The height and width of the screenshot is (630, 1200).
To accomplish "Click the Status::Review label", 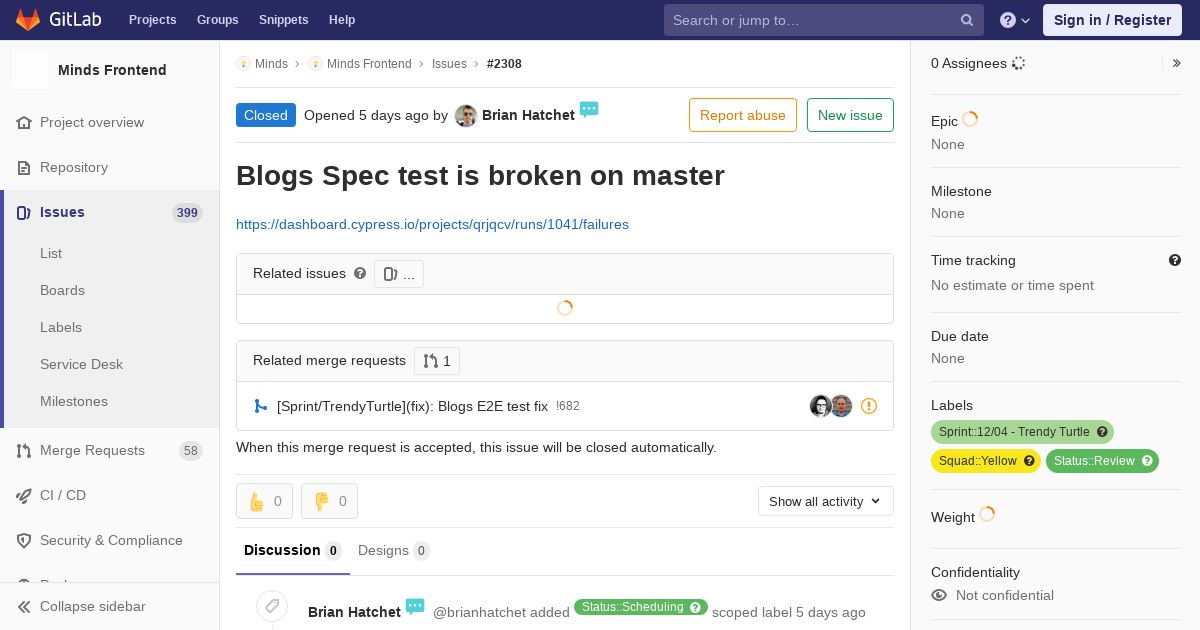I will click(x=1102, y=461).
